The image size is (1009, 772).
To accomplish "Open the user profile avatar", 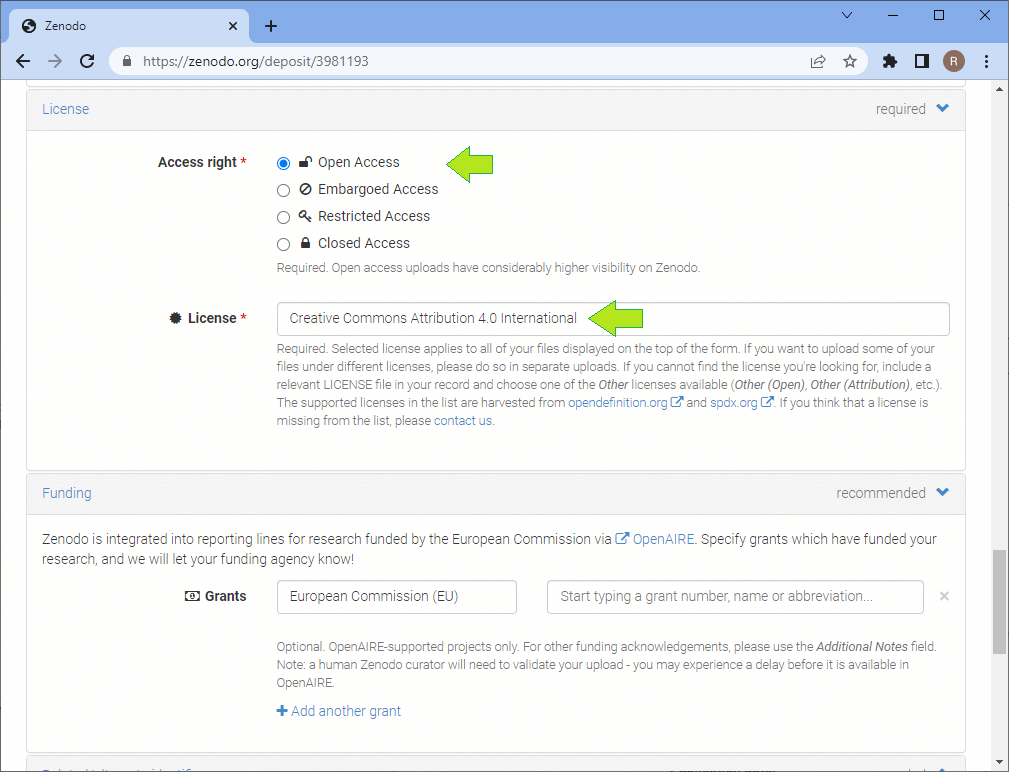I will (954, 61).
